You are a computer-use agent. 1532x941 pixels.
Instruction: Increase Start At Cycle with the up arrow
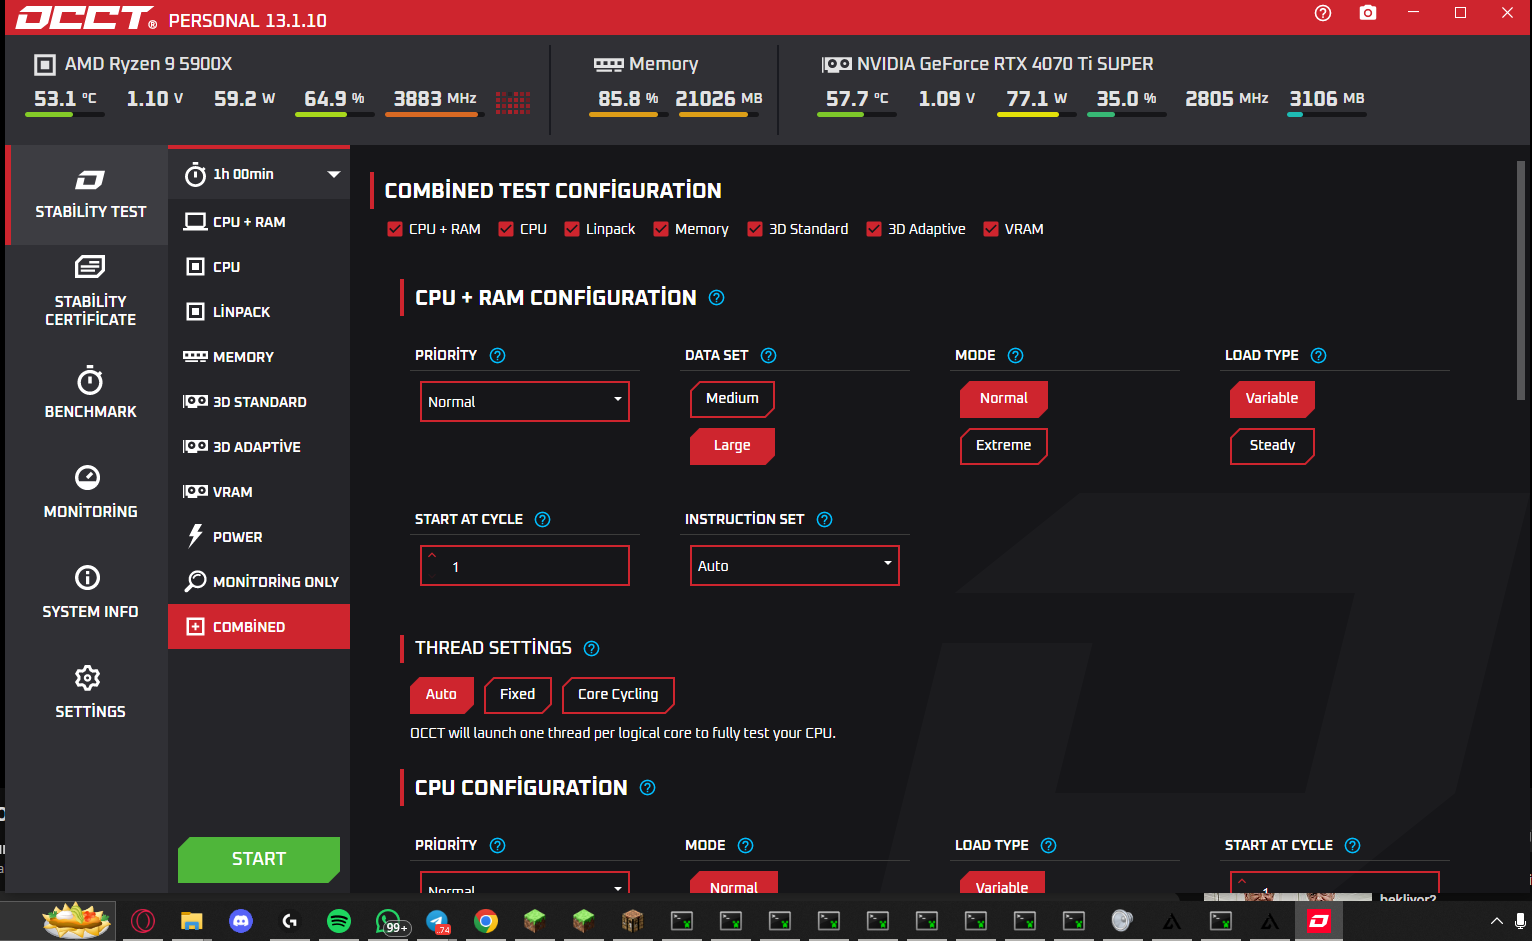tap(432, 555)
